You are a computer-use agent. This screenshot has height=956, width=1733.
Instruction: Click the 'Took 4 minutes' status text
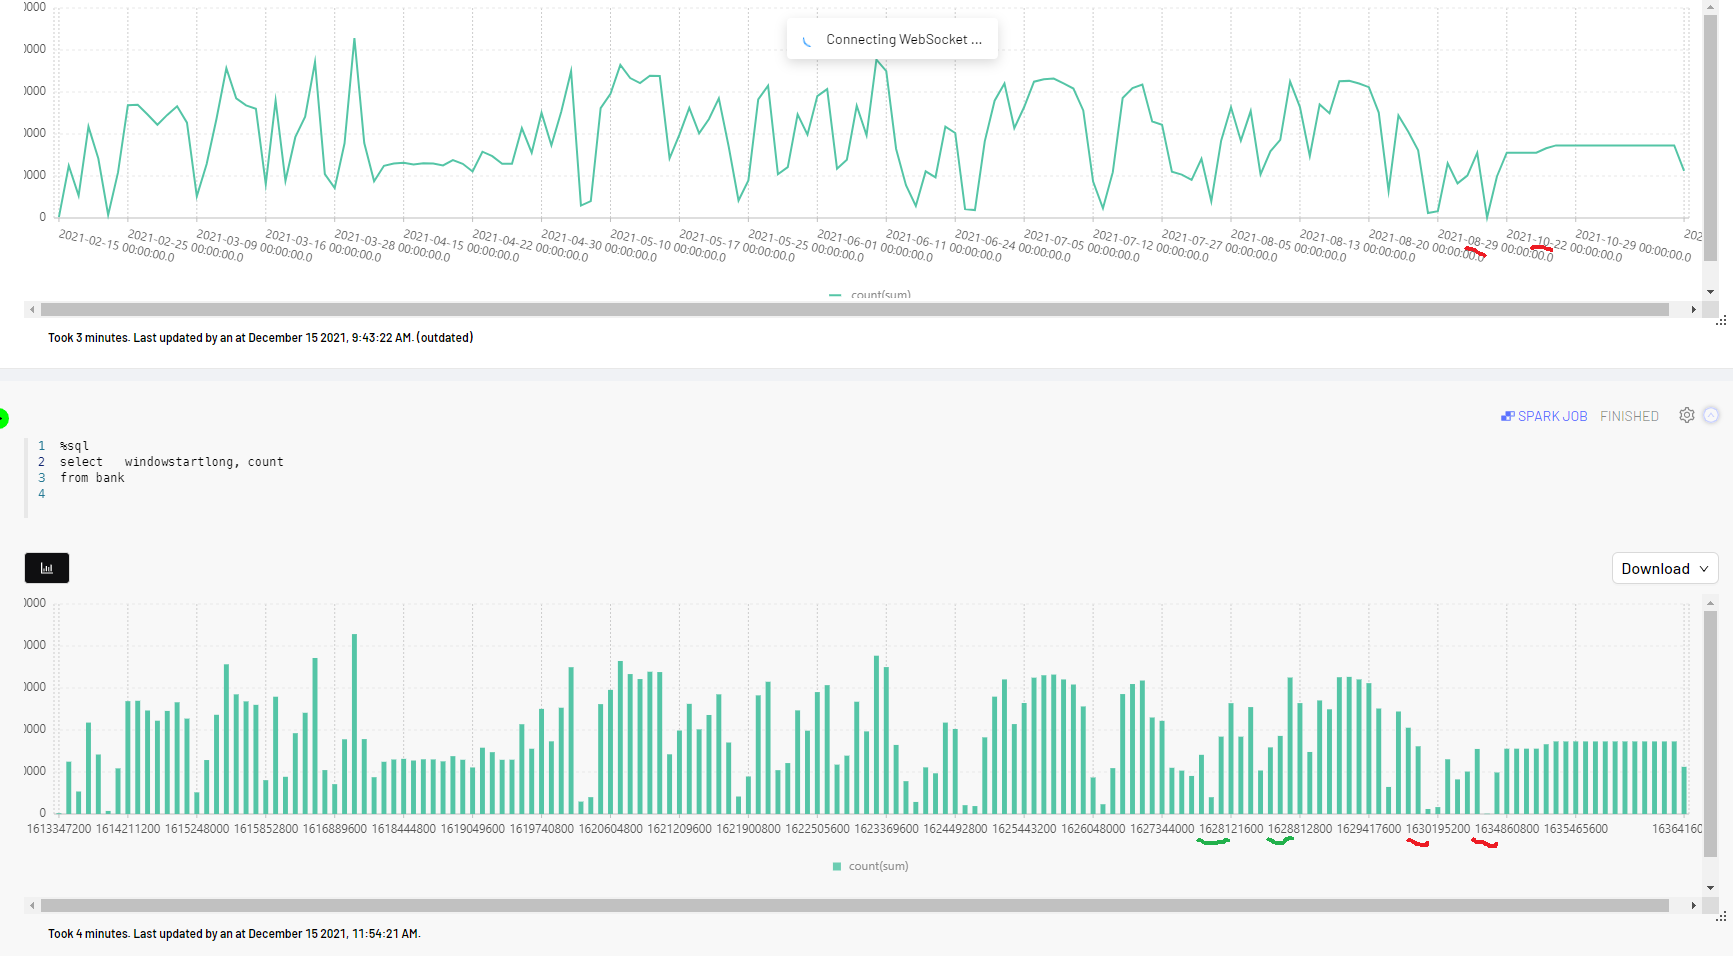tap(234, 934)
